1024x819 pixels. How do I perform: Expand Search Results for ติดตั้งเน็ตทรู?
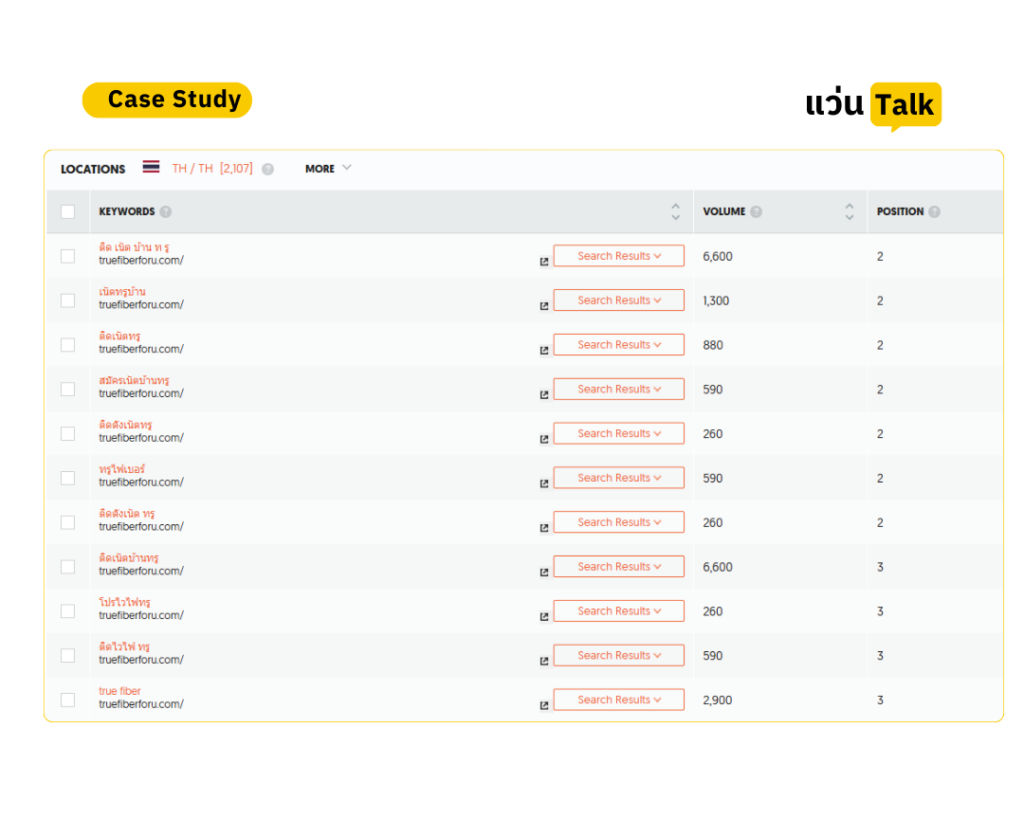[619, 434]
